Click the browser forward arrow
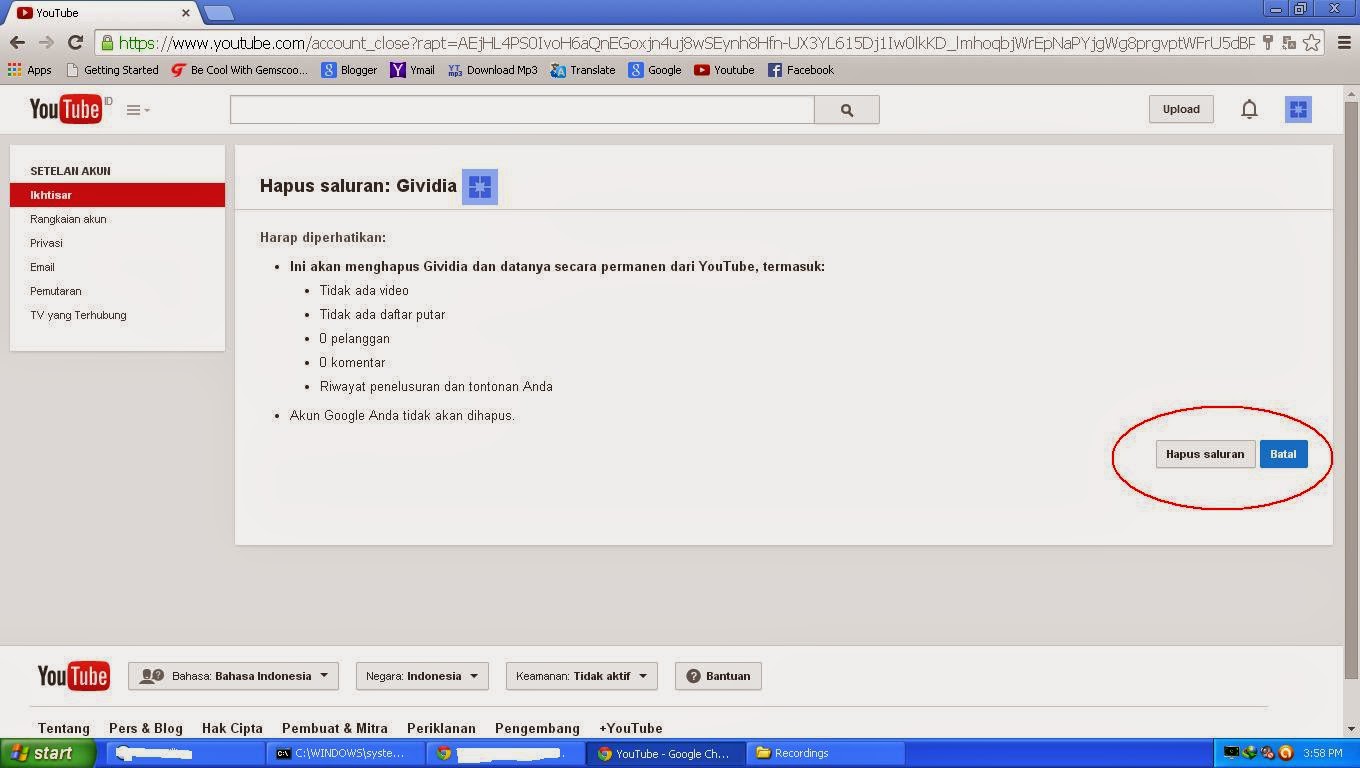The image size is (1360, 768). [46, 42]
